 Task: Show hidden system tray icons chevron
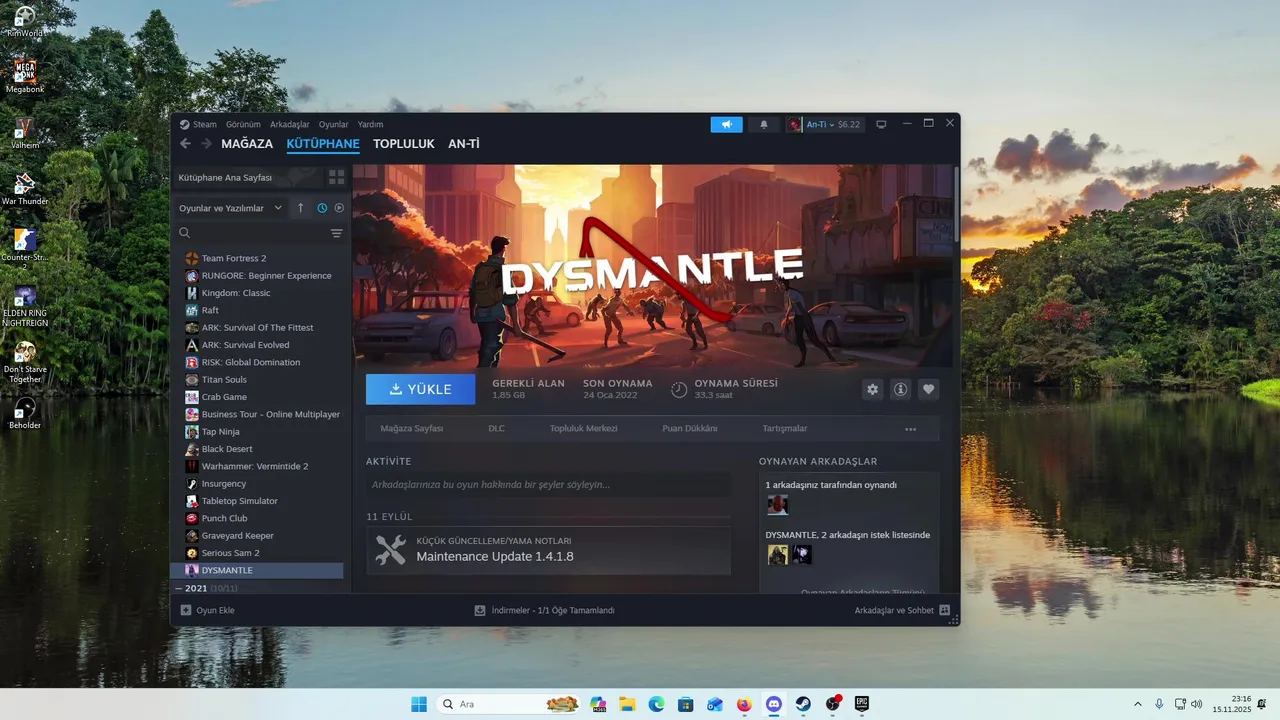[x=1137, y=704]
